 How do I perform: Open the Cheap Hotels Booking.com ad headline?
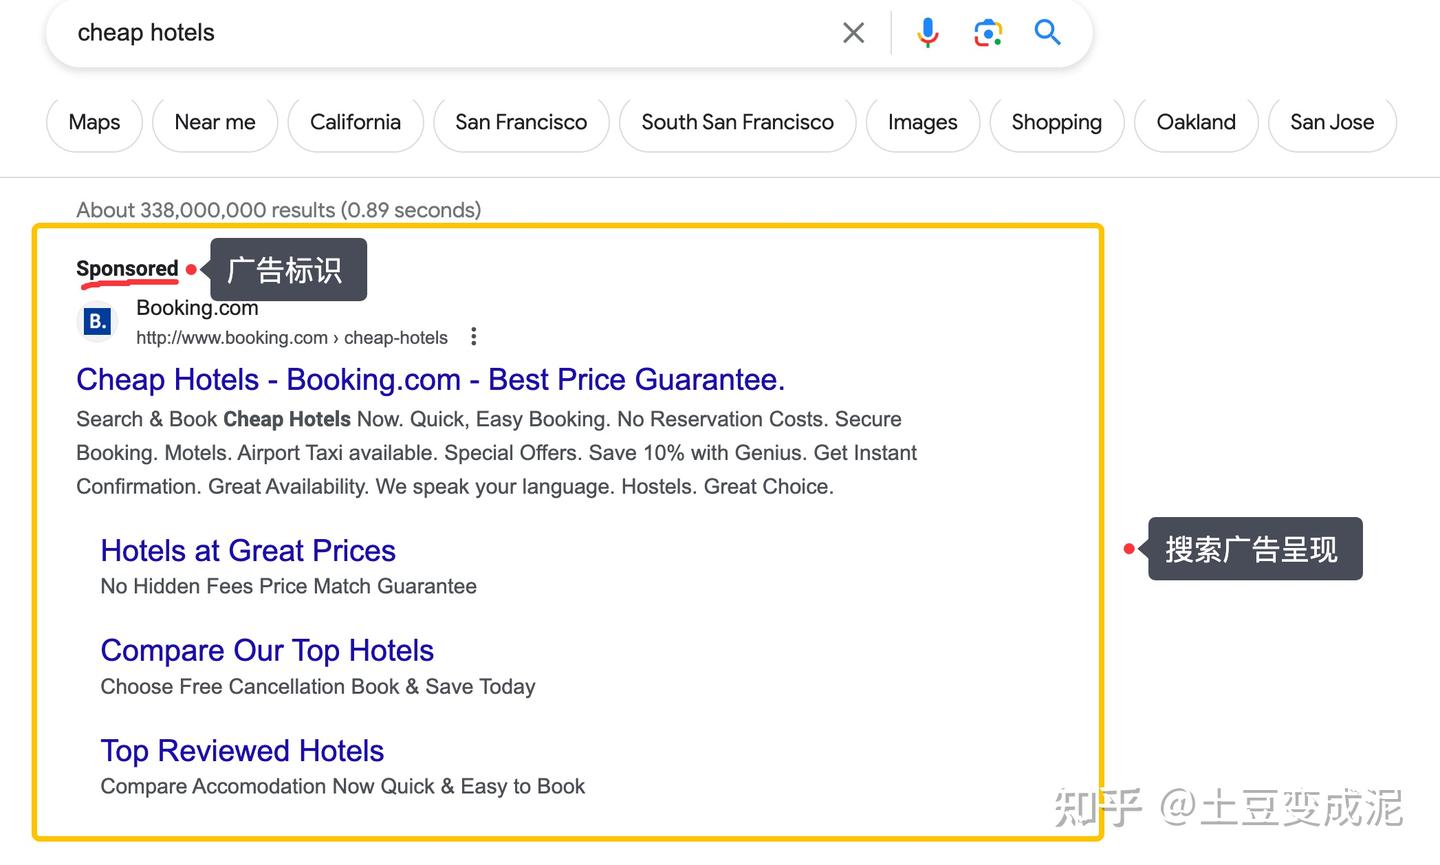coord(430,380)
